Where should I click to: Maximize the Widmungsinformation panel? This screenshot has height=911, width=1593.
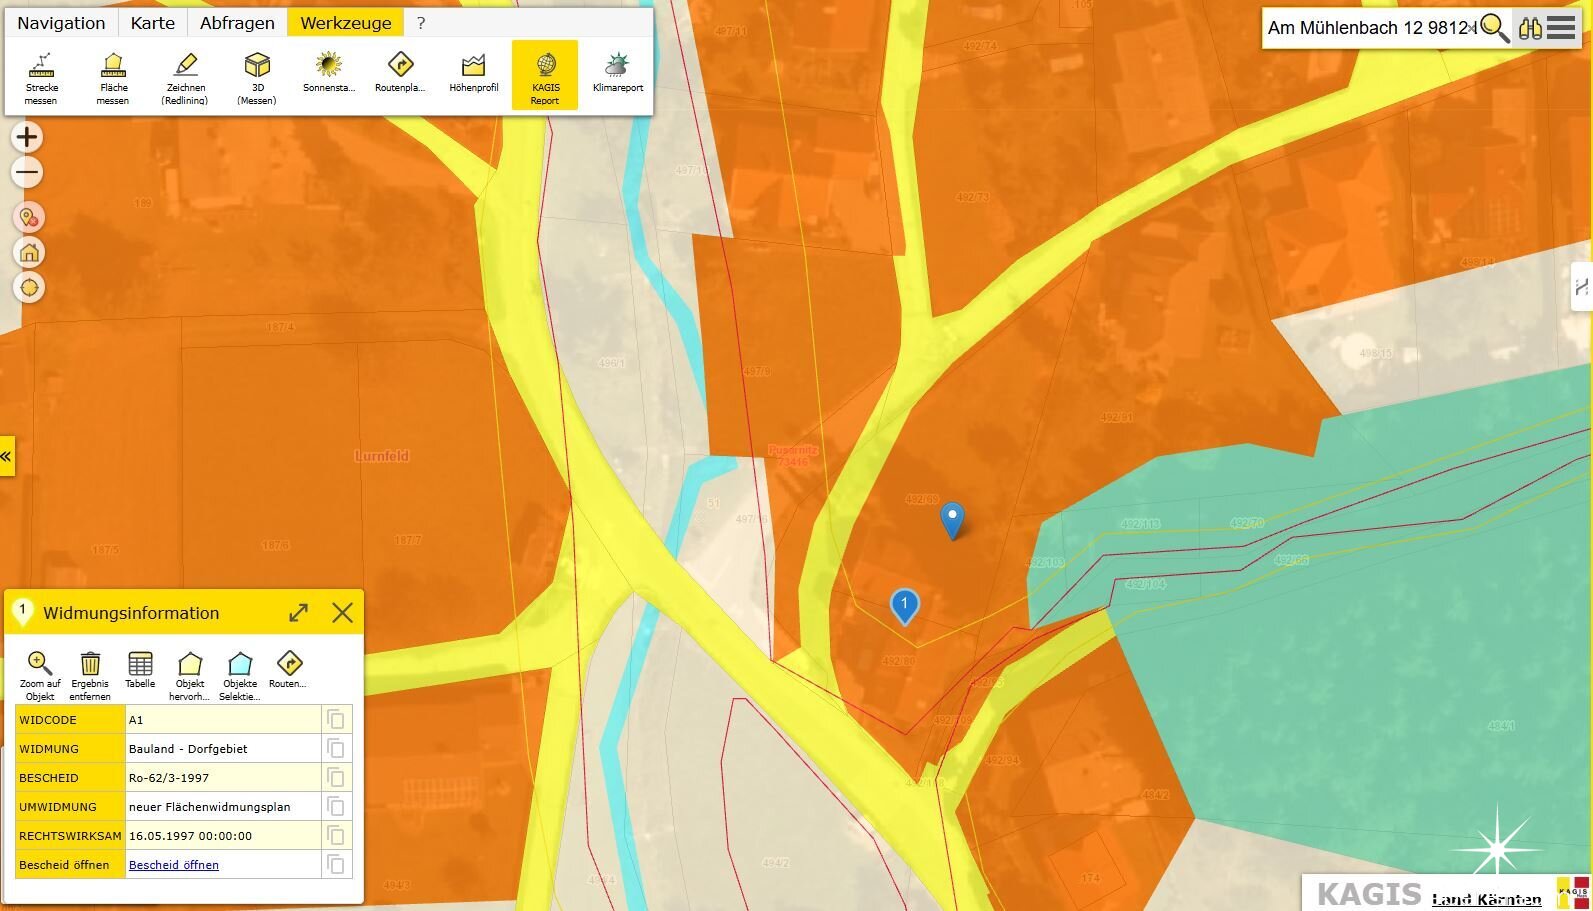coord(298,613)
